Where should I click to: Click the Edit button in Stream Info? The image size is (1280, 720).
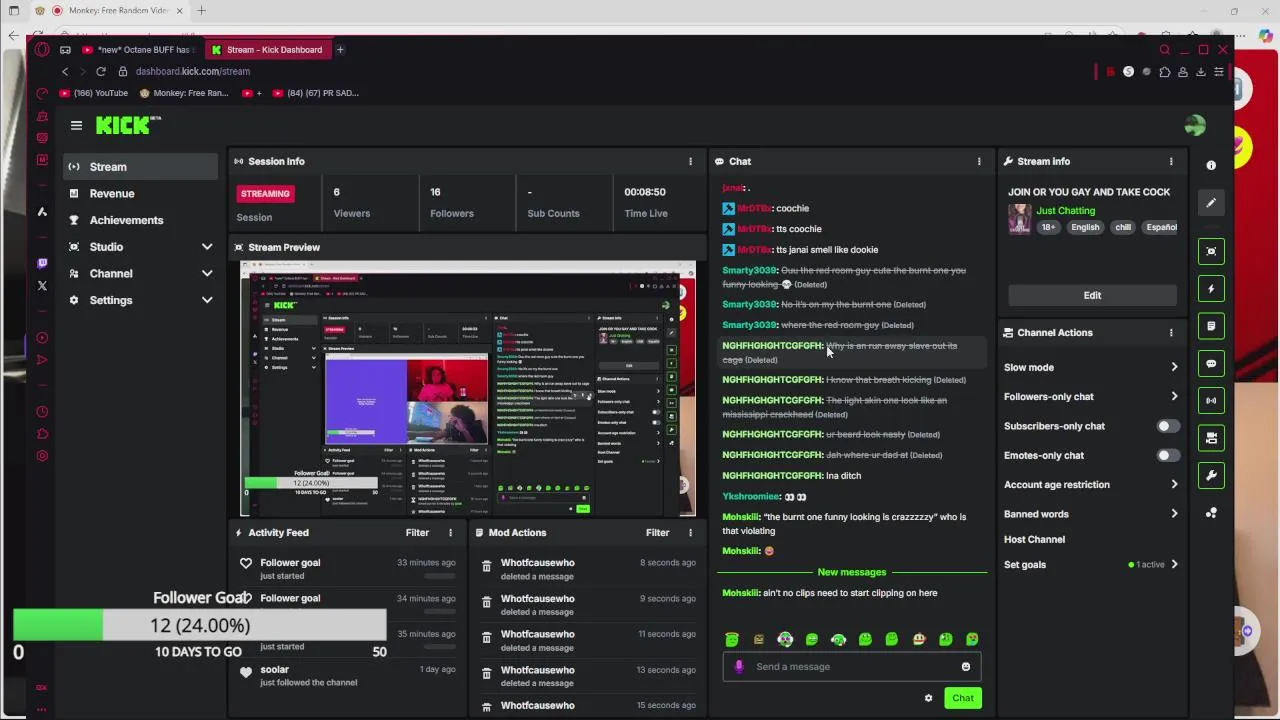pyautogui.click(x=1092, y=296)
